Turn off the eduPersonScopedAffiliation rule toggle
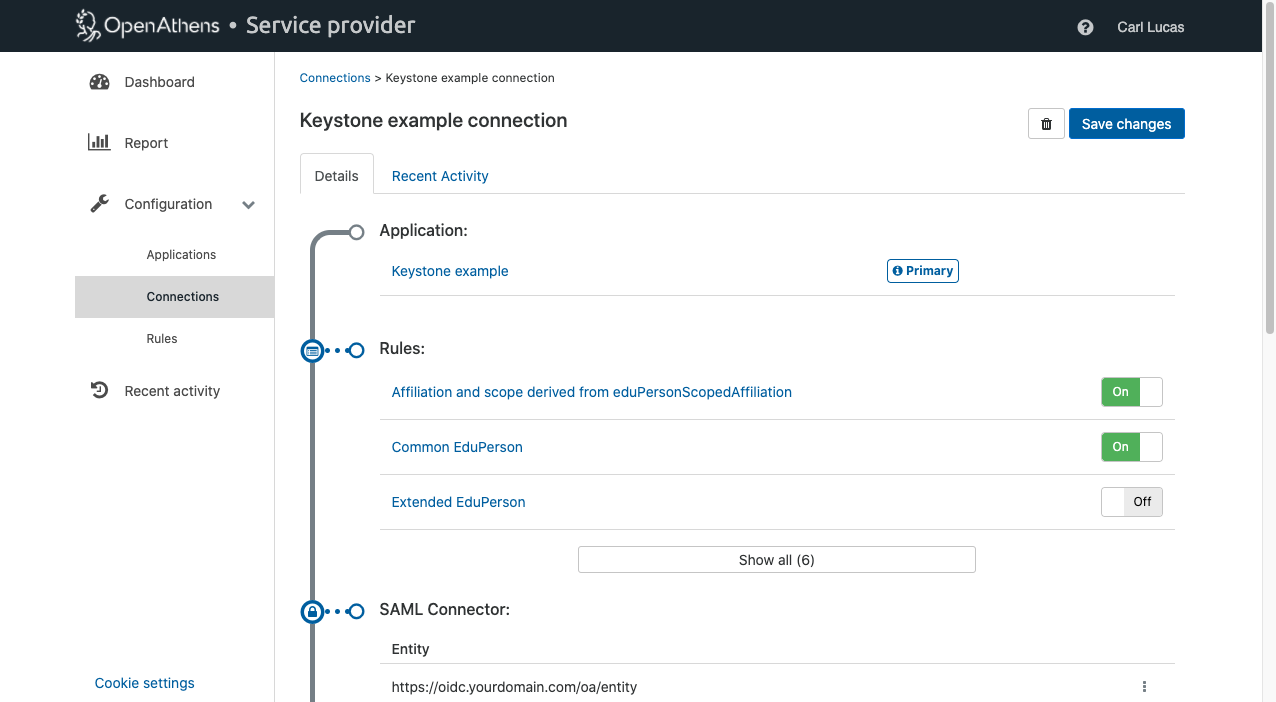 click(1131, 392)
